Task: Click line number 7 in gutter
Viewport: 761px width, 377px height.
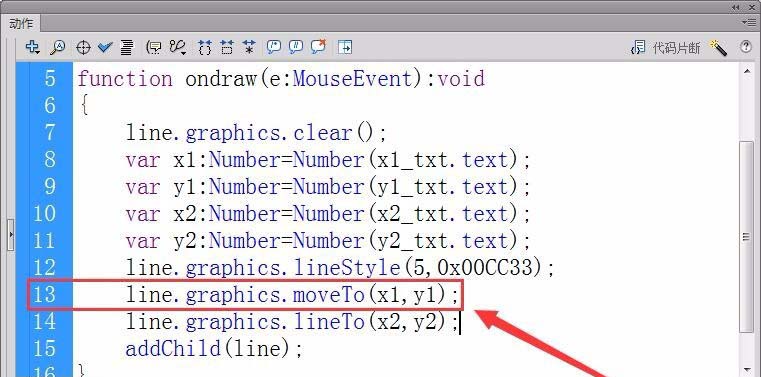Action: [x=50, y=132]
